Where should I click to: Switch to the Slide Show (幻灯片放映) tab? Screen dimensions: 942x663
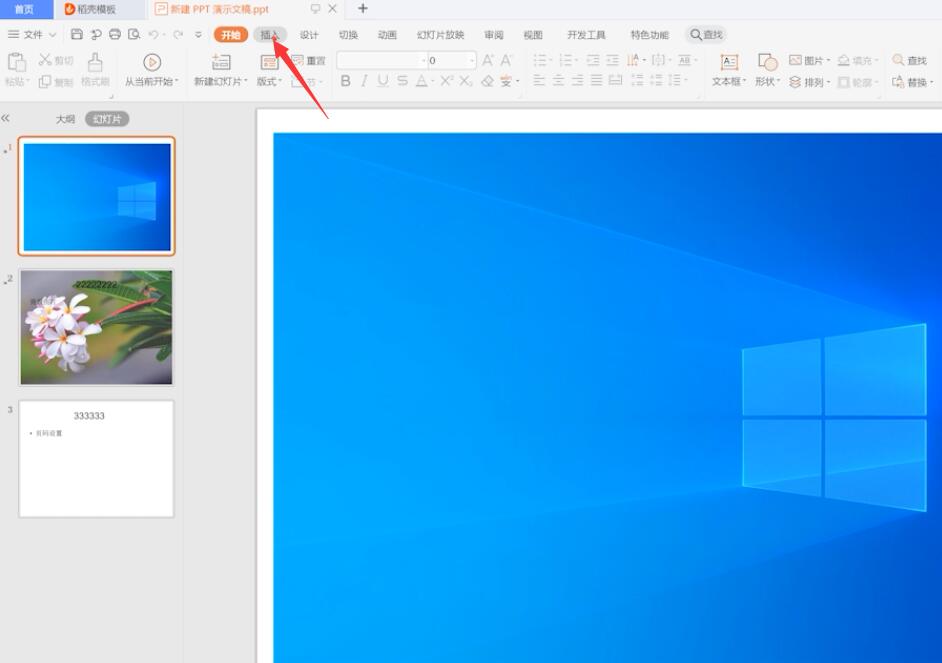click(x=440, y=35)
